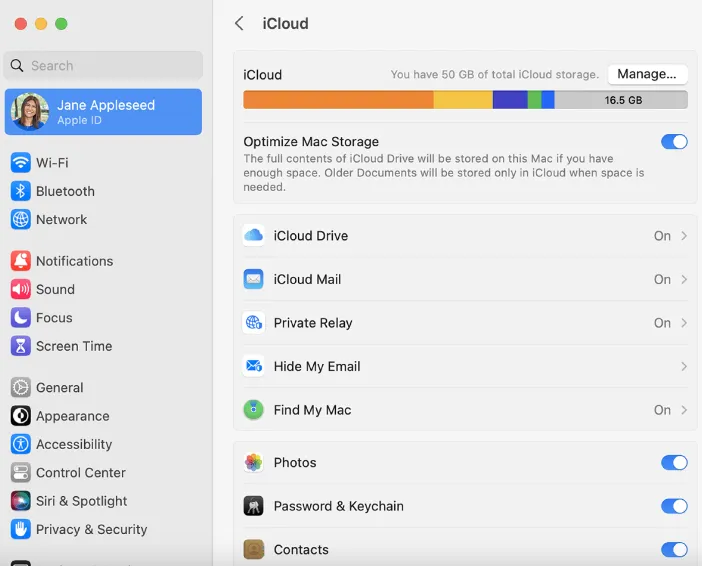The width and height of the screenshot is (702, 566).
Task: Click the Find My Mac row label
Action: (312, 410)
